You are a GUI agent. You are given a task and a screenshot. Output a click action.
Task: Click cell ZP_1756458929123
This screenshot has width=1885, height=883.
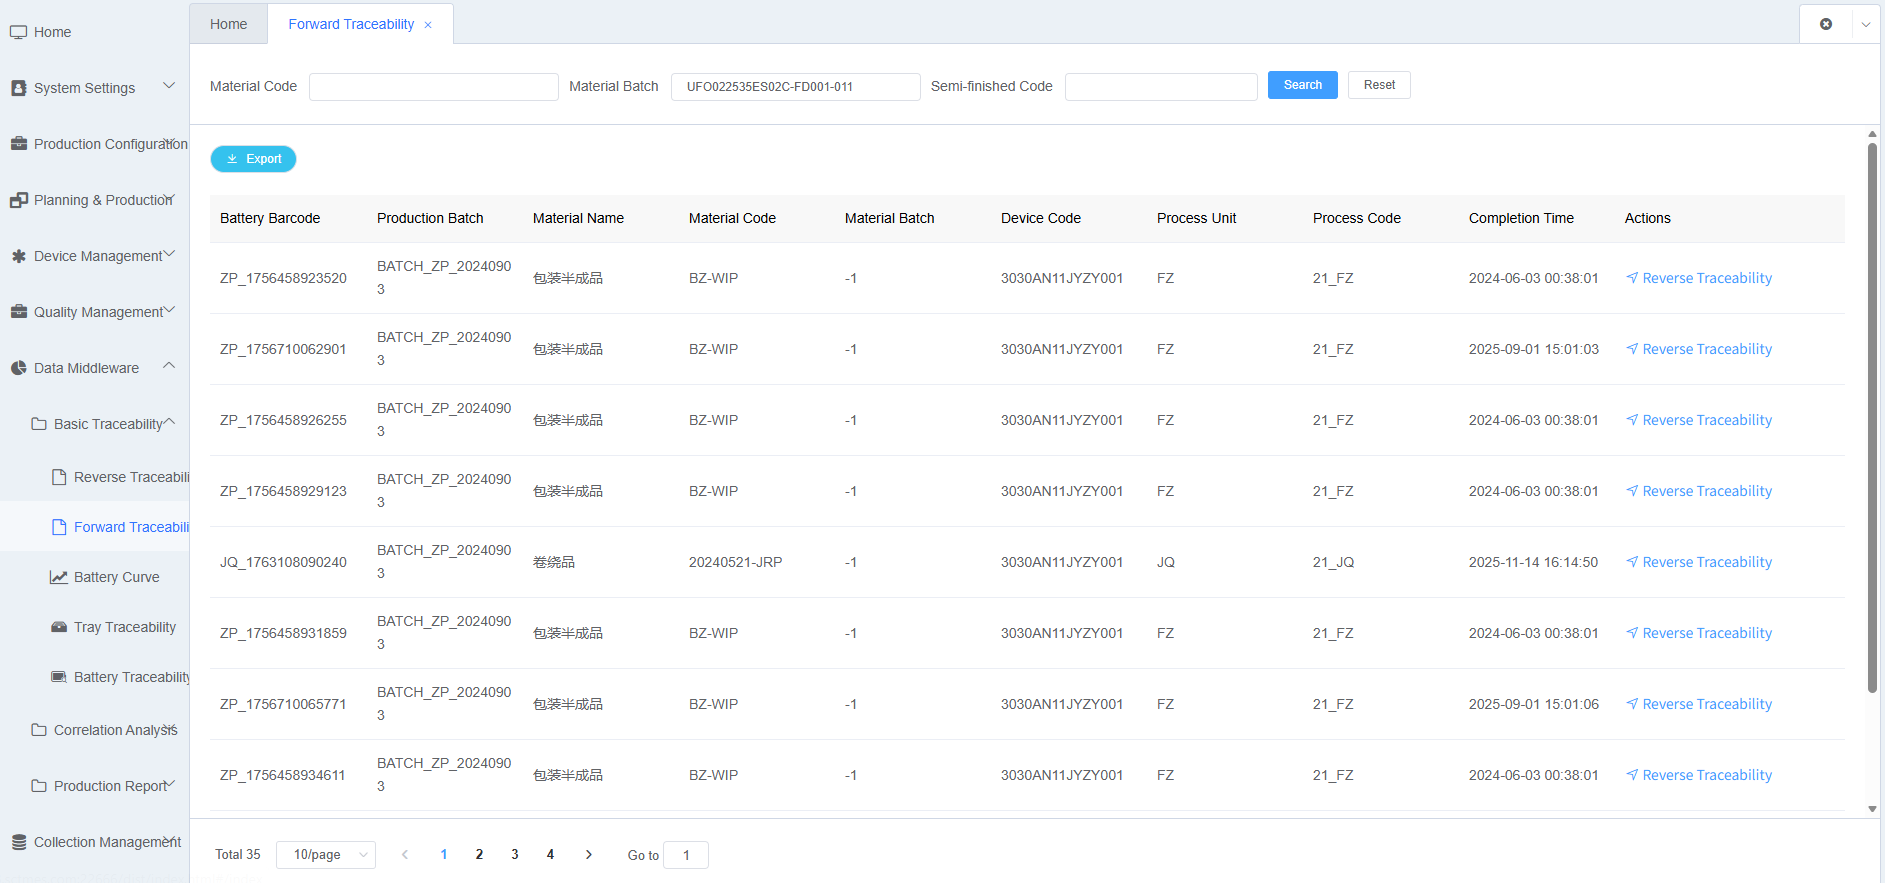click(x=283, y=491)
